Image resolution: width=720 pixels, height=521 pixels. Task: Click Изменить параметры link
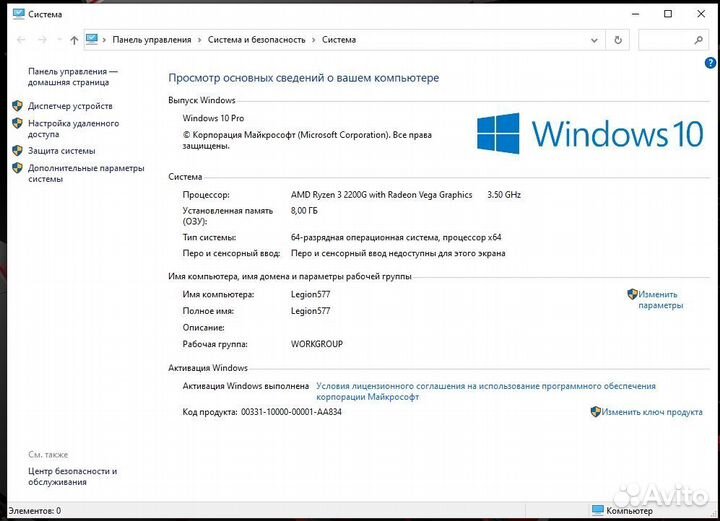[660, 300]
